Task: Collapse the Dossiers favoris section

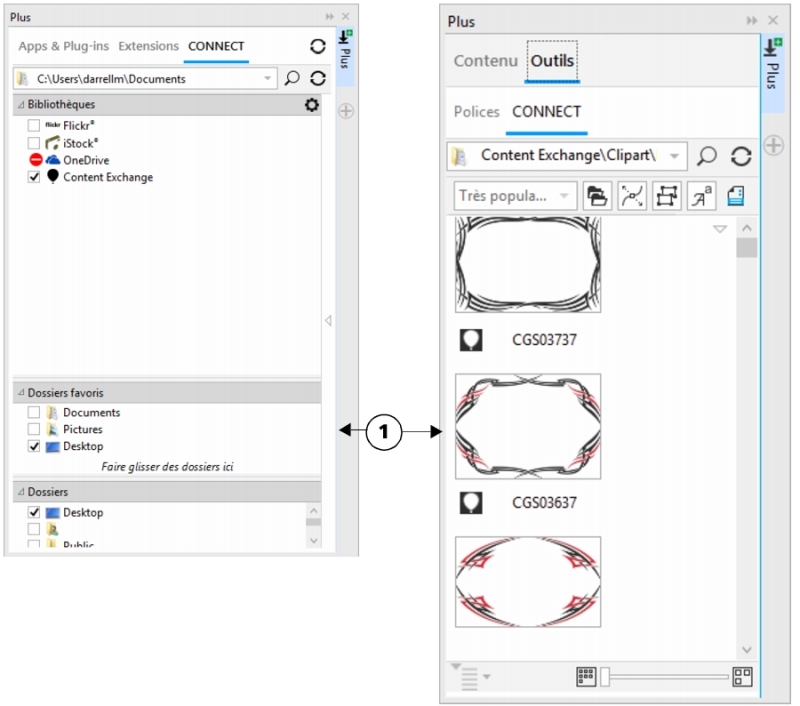Action: (20, 393)
